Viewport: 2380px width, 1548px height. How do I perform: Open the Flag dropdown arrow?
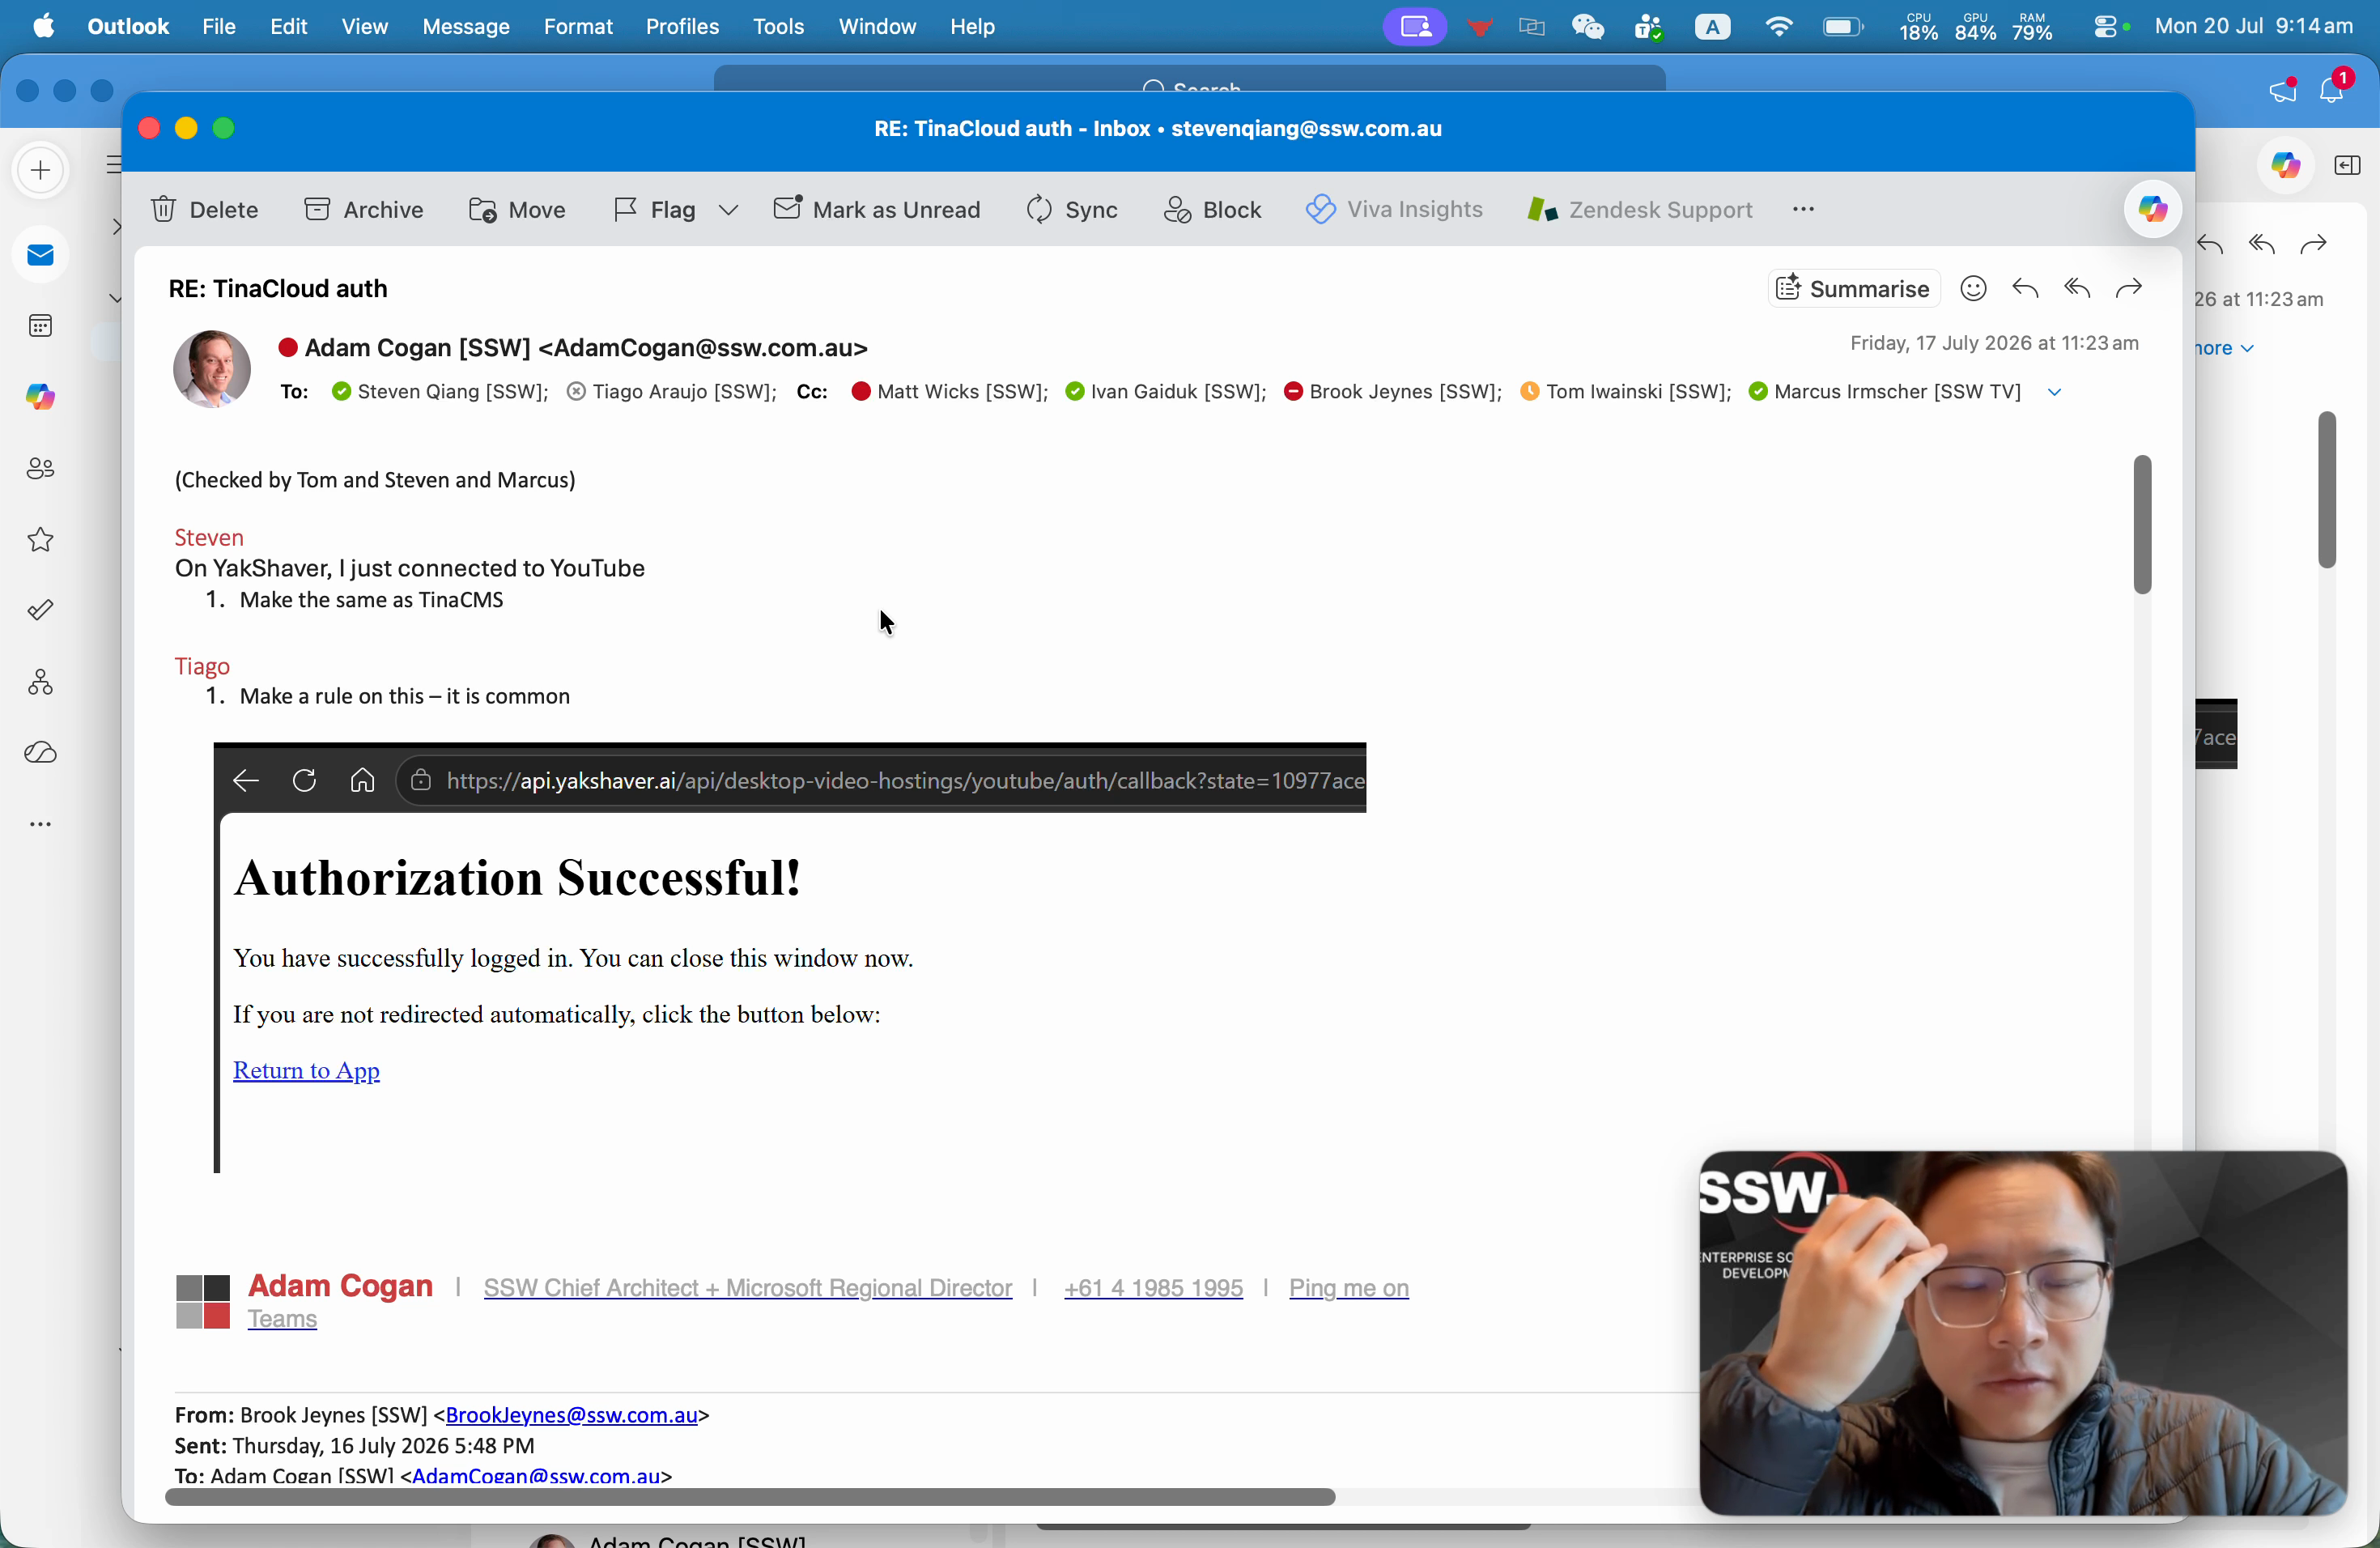pos(729,210)
